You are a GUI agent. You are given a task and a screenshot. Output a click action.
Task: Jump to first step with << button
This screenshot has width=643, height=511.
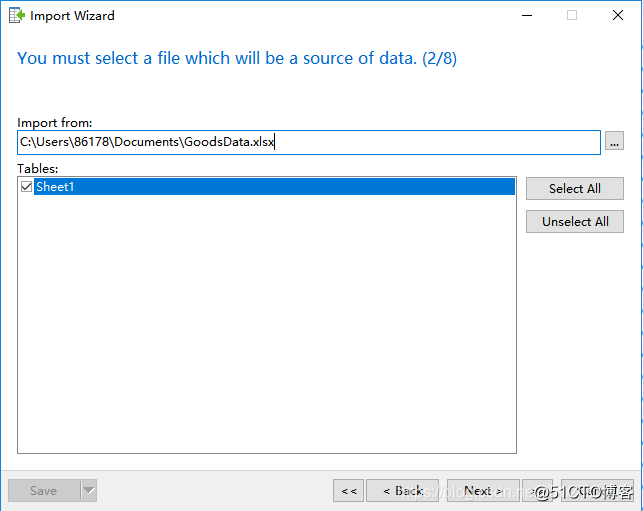click(349, 490)
